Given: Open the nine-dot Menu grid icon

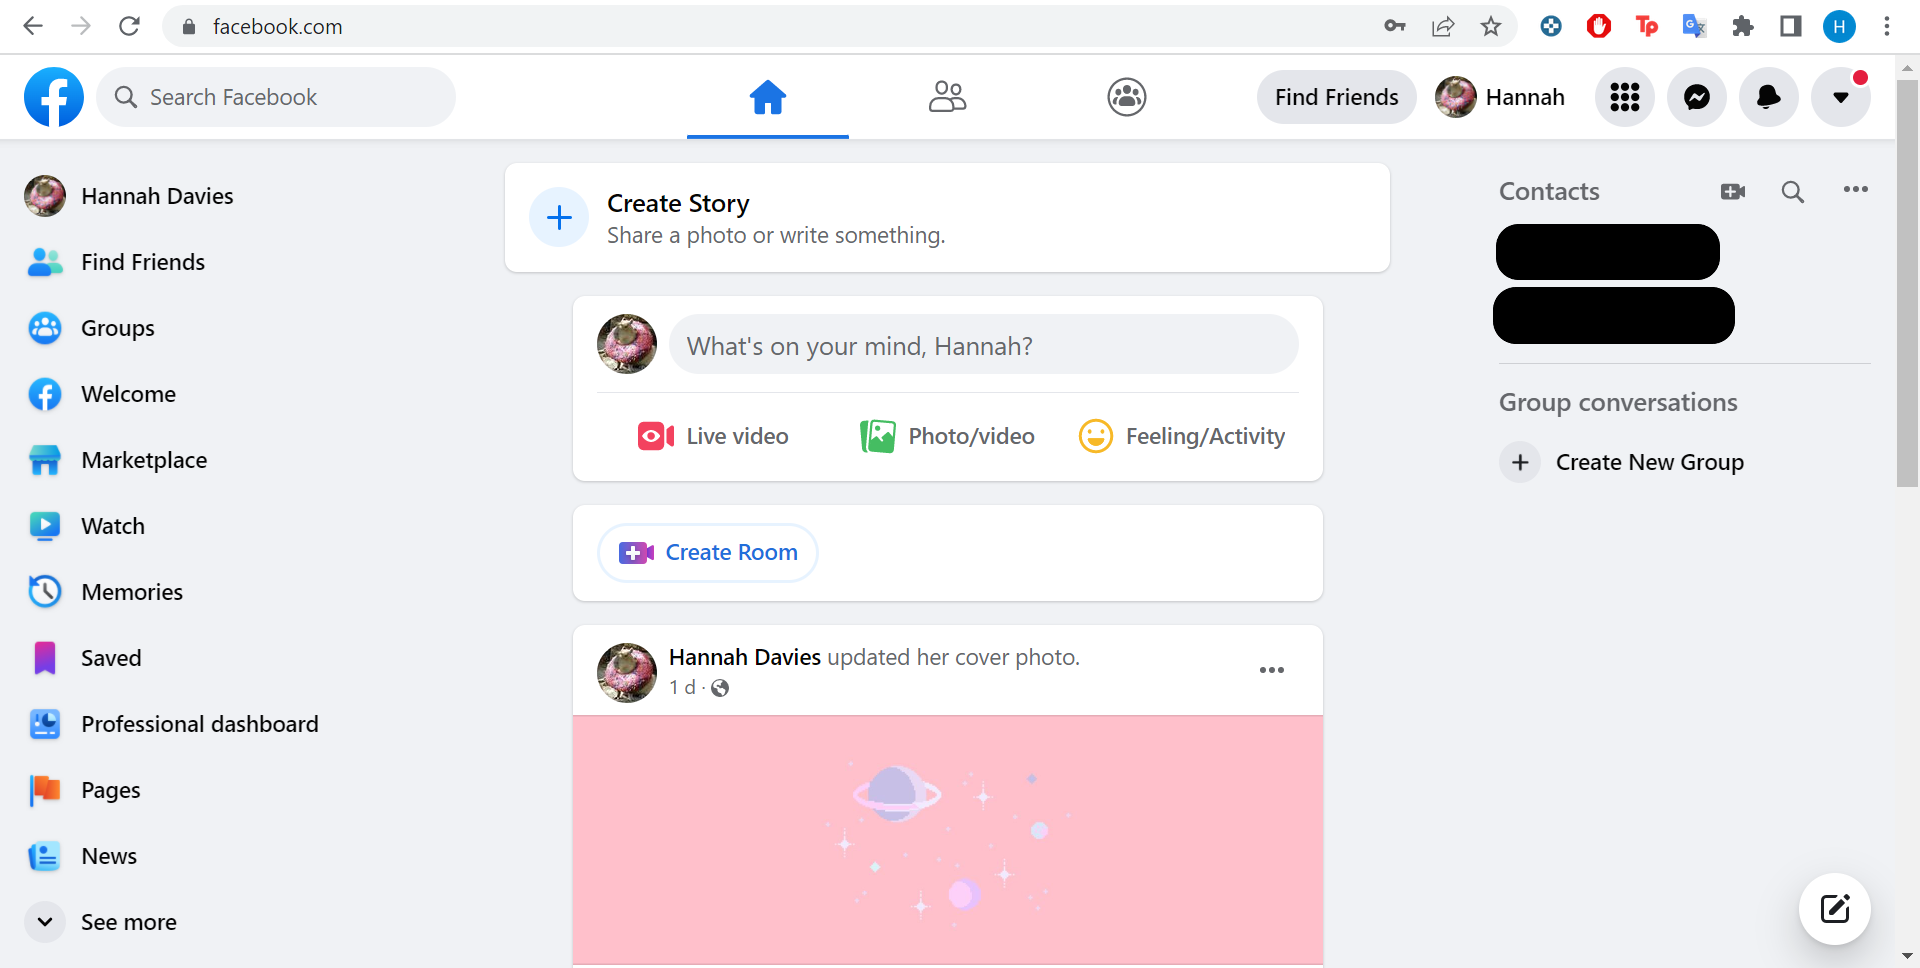Looking at the screenshot, I should (x=1625, y=97).
